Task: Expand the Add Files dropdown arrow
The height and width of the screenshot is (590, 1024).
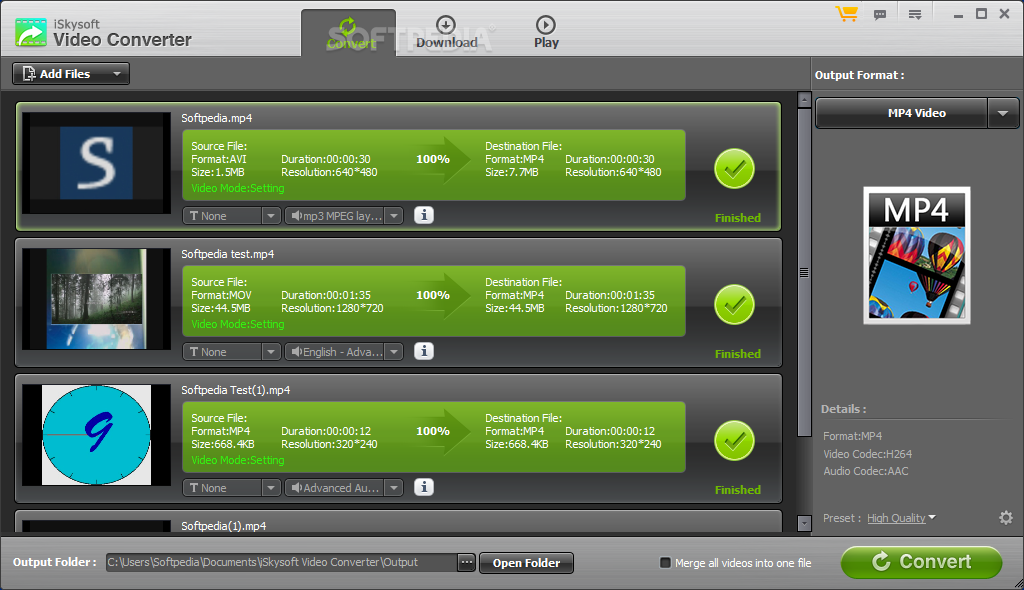Action: 116,74
